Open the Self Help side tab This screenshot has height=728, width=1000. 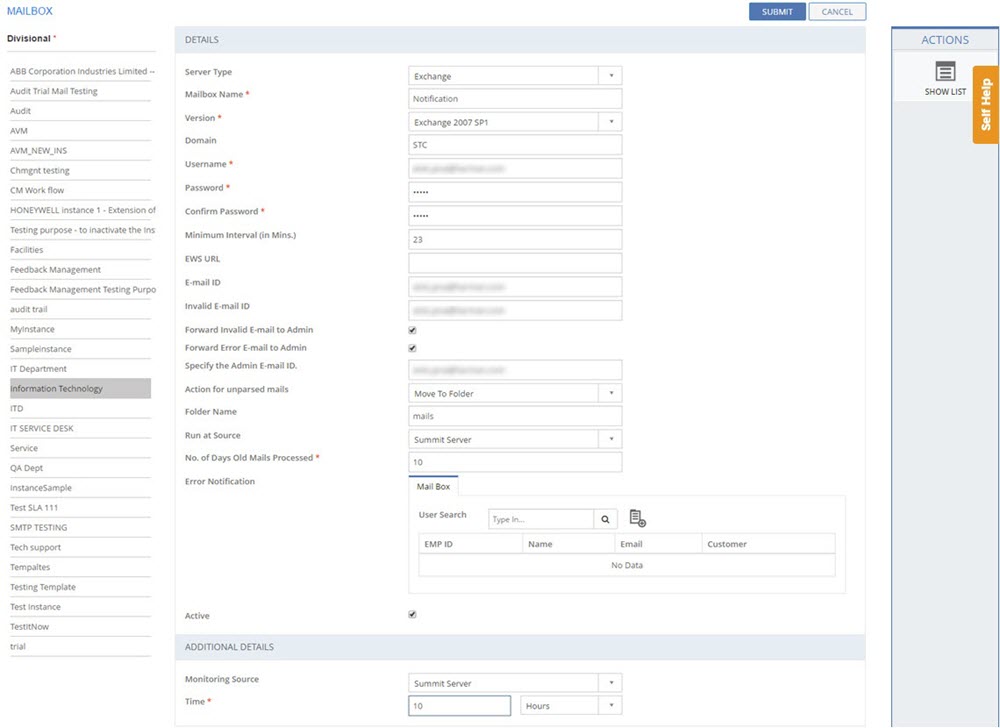[985, 105]
